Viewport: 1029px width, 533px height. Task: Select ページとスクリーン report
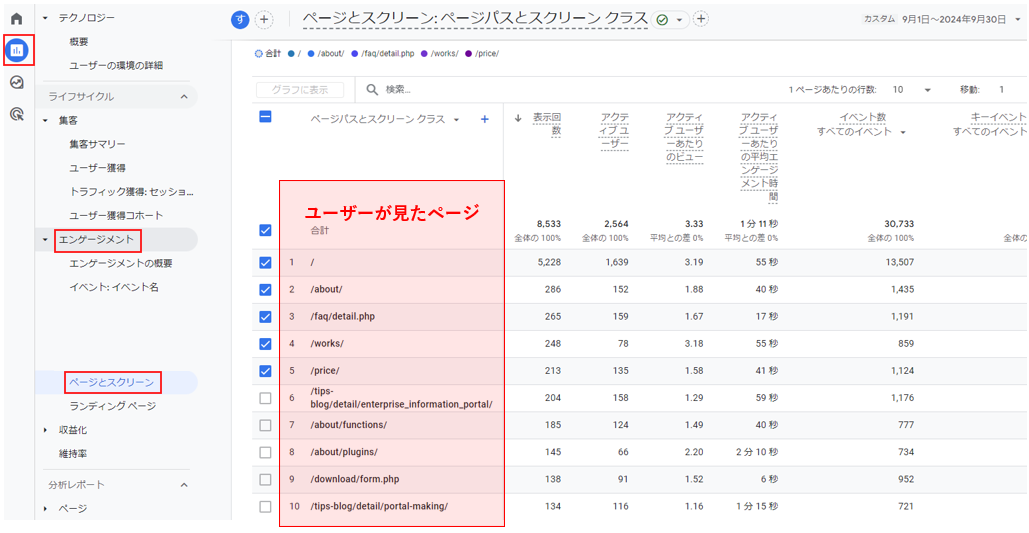(x=112, y=382)
